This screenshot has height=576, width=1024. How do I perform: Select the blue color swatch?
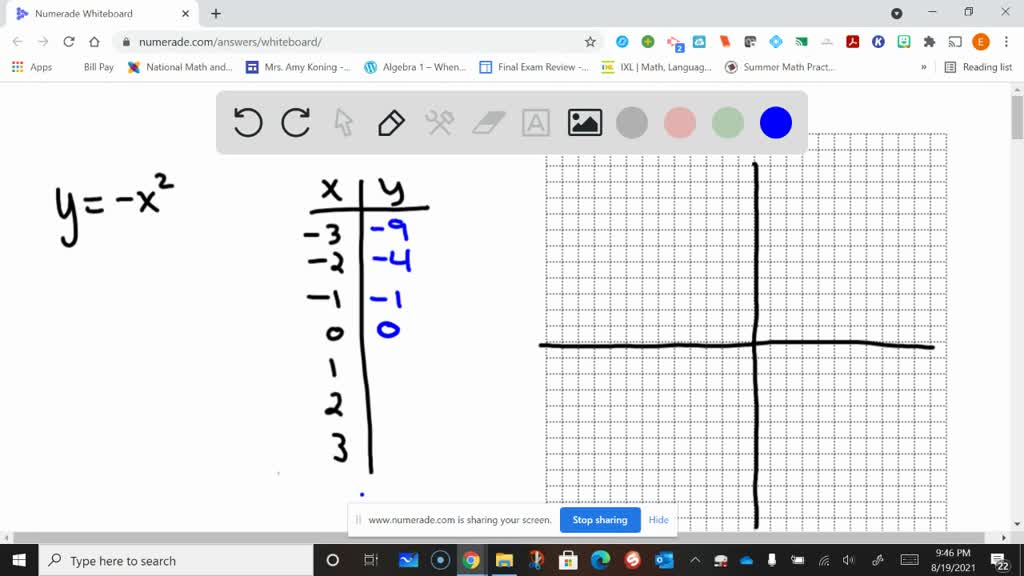point(775,122)
